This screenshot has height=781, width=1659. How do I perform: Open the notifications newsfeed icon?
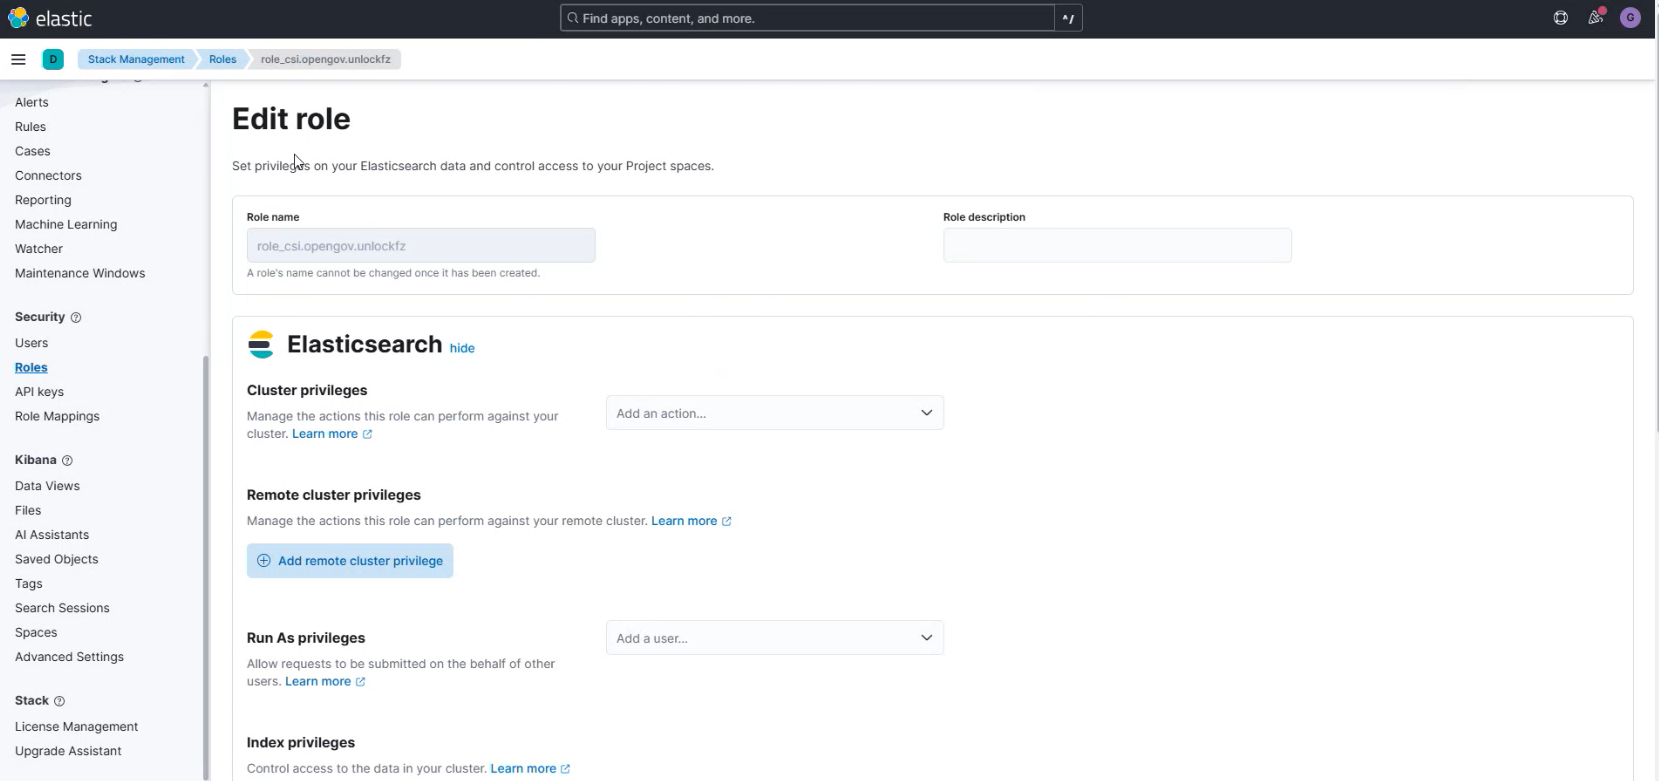1595,18
